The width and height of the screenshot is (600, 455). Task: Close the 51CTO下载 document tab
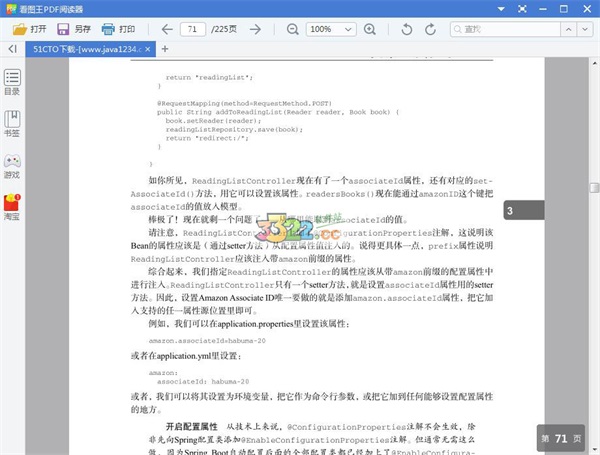(x=148, y=49)
